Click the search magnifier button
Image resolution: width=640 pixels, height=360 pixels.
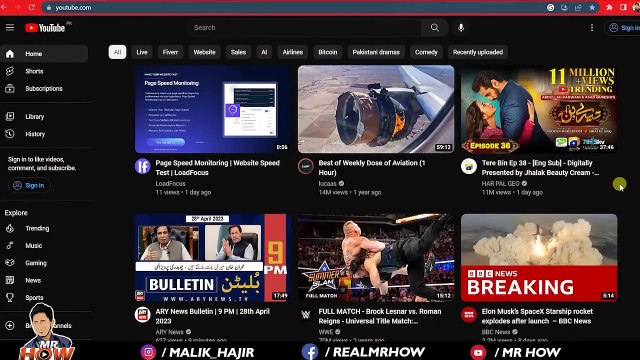coord(435,28)
